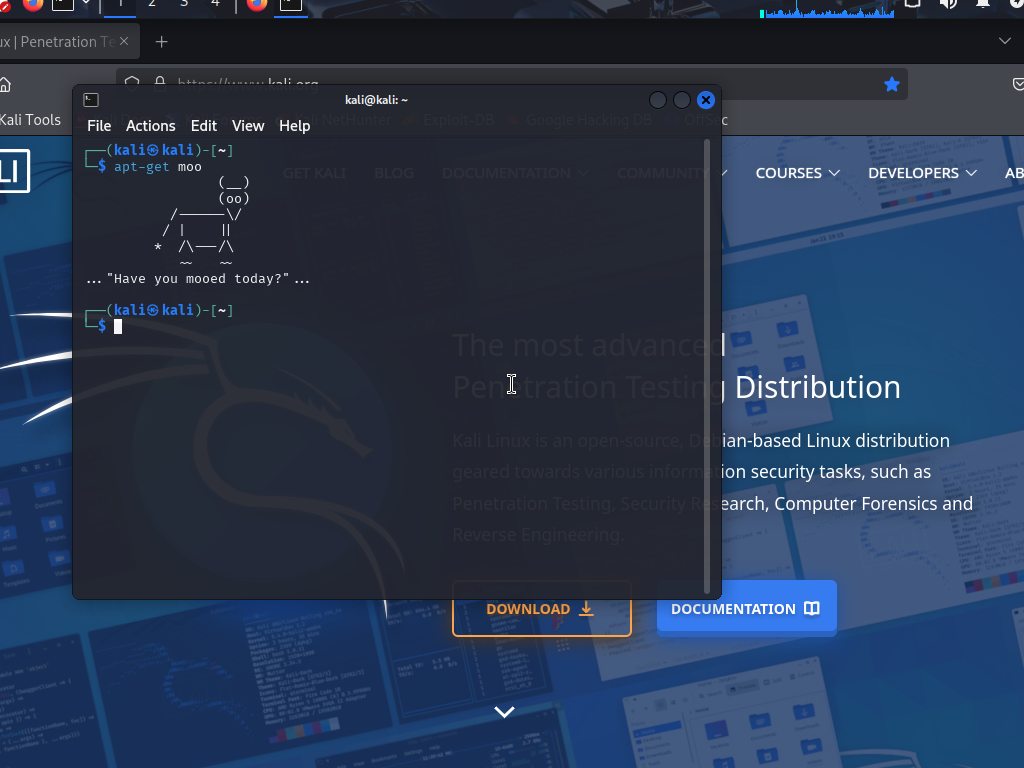
Task: Open the terminal launcher dropdown arrow
Action: (86, 4)
